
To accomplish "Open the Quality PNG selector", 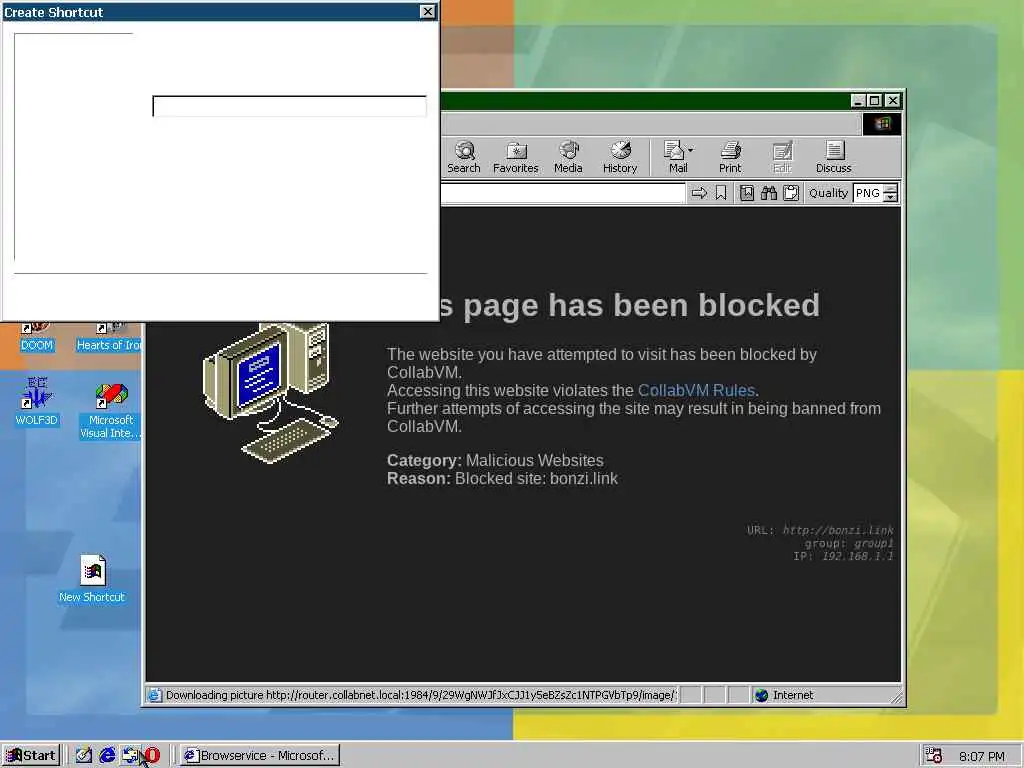I will (x=875, y=193).
